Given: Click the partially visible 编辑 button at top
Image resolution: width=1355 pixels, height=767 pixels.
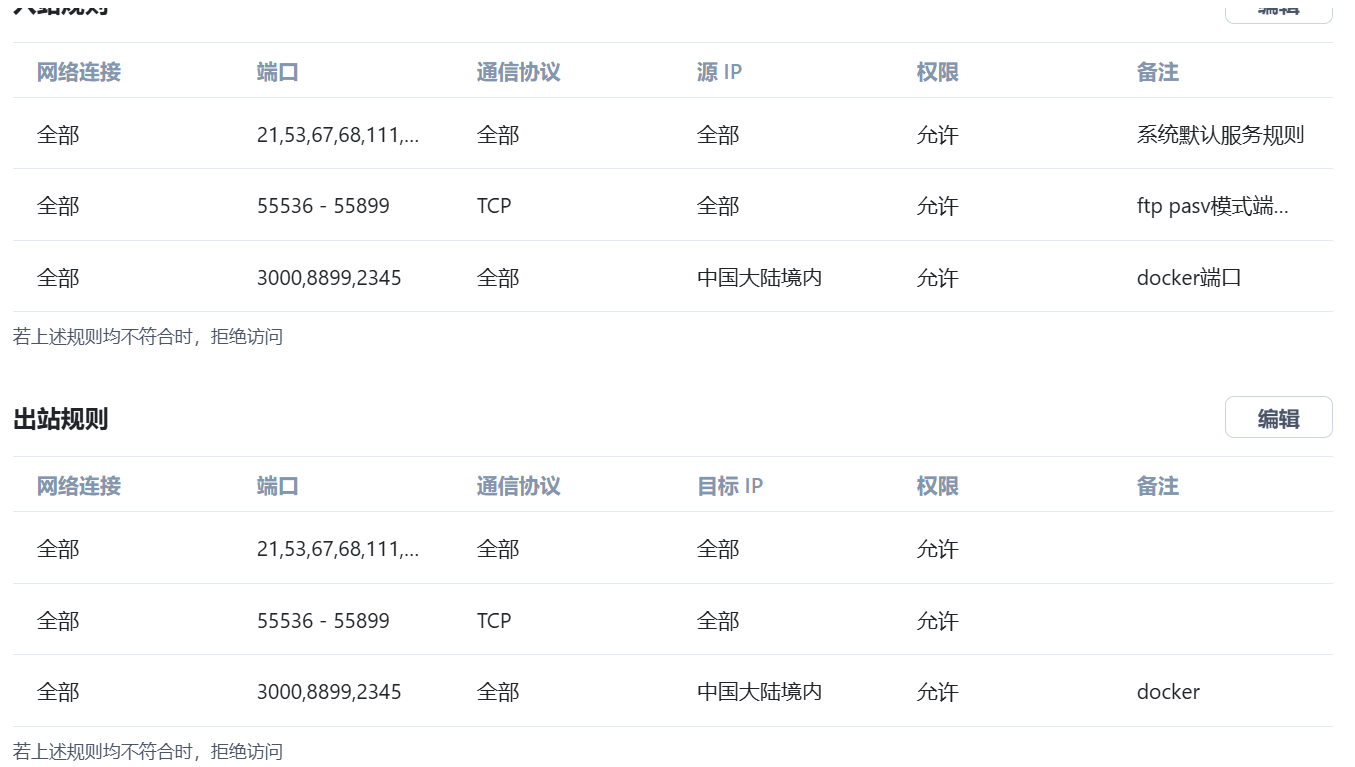Looking at the screenshot, I should pyautogui.click(x=1278, y=10).
